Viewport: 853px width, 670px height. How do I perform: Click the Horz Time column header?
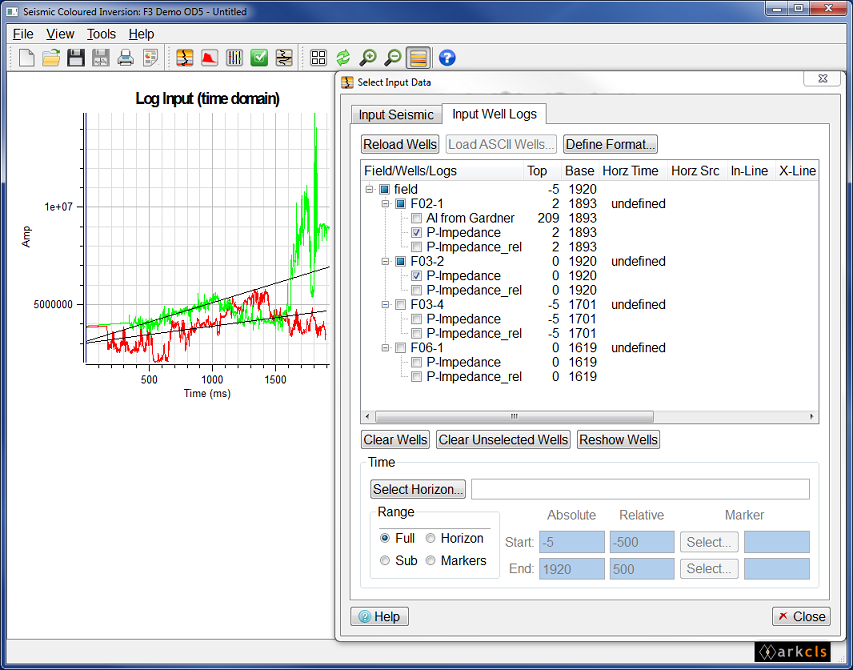633,171
